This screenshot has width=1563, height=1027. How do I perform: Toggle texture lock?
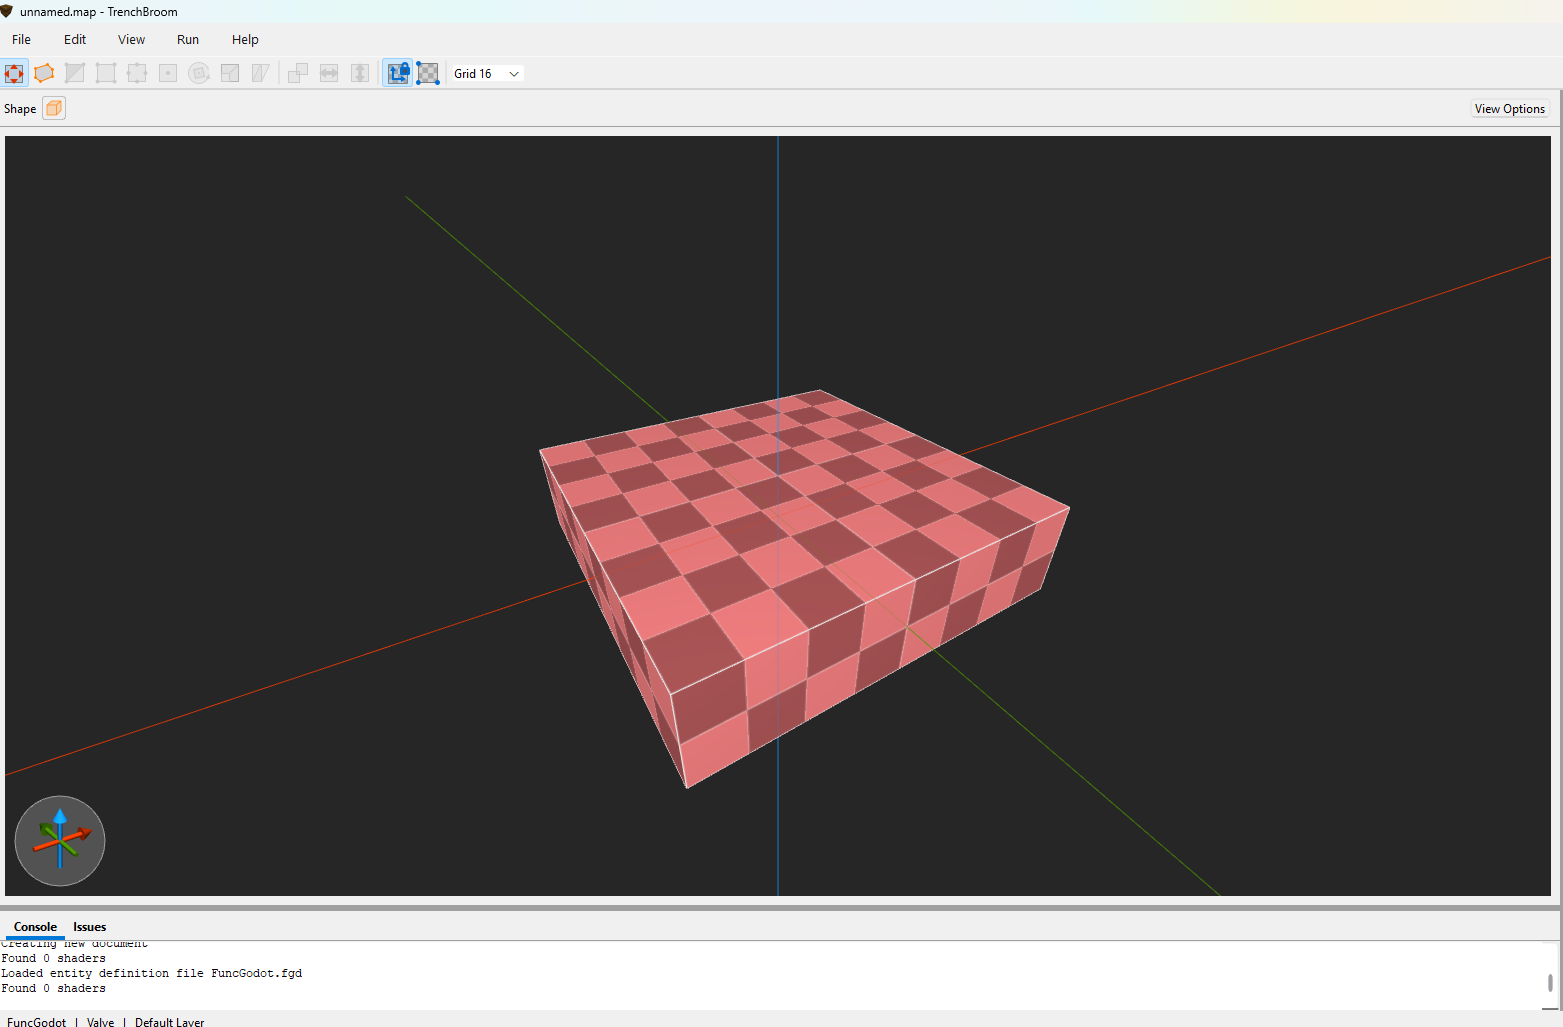pos(398,73)
